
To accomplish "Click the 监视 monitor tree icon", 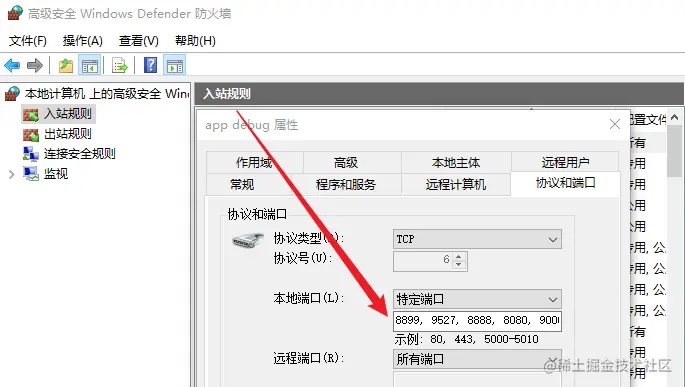I will [x=31, y=174].
